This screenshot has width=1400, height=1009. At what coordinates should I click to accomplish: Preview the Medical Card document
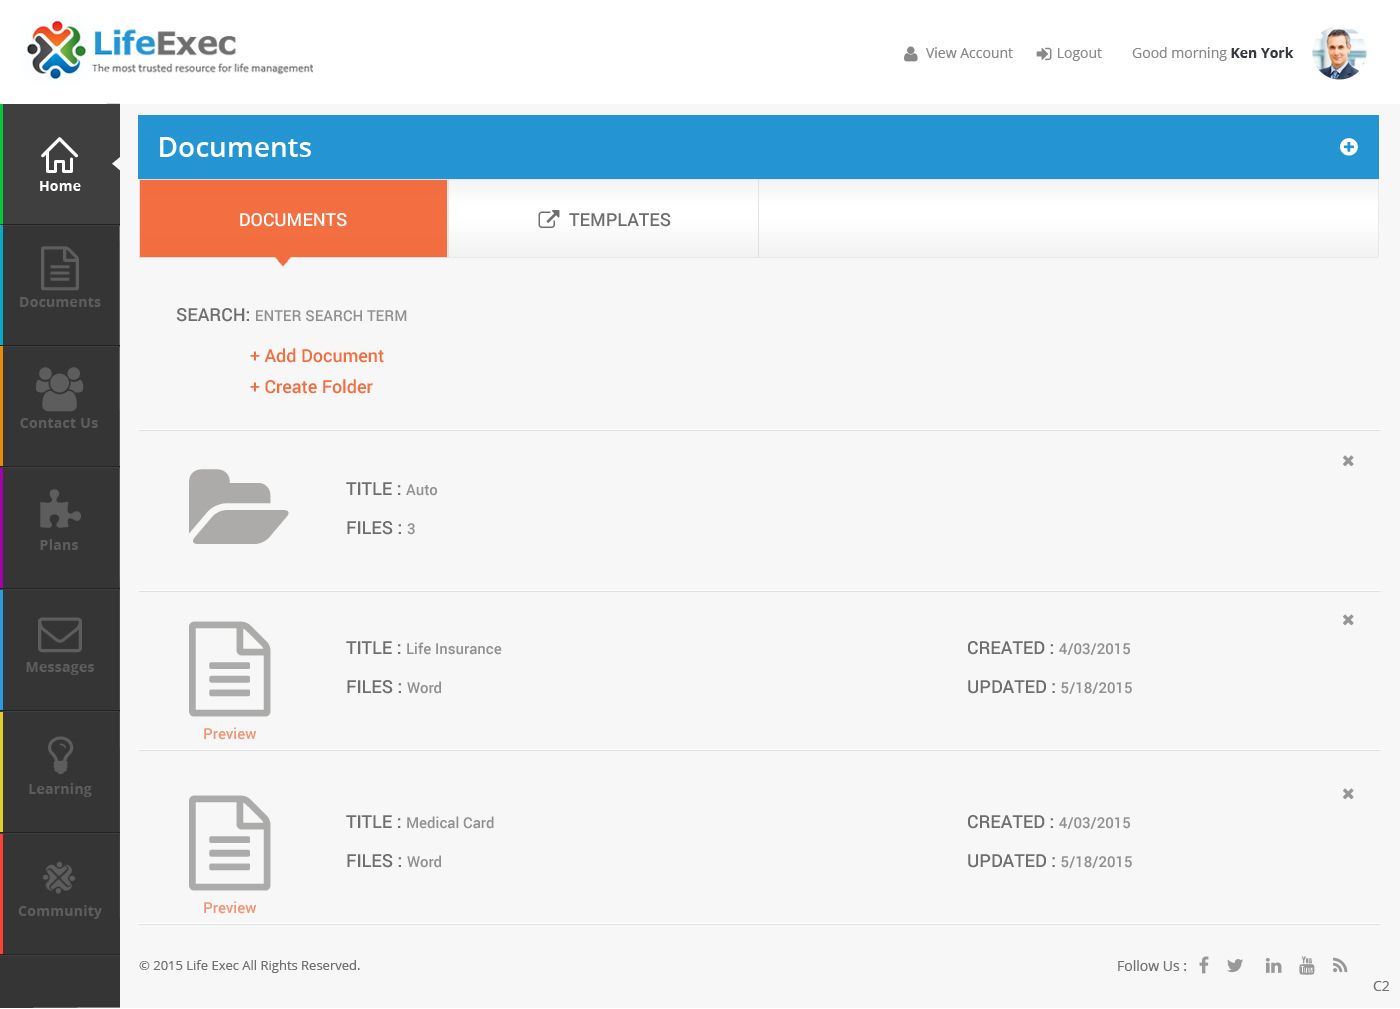(x=229, y=907)
